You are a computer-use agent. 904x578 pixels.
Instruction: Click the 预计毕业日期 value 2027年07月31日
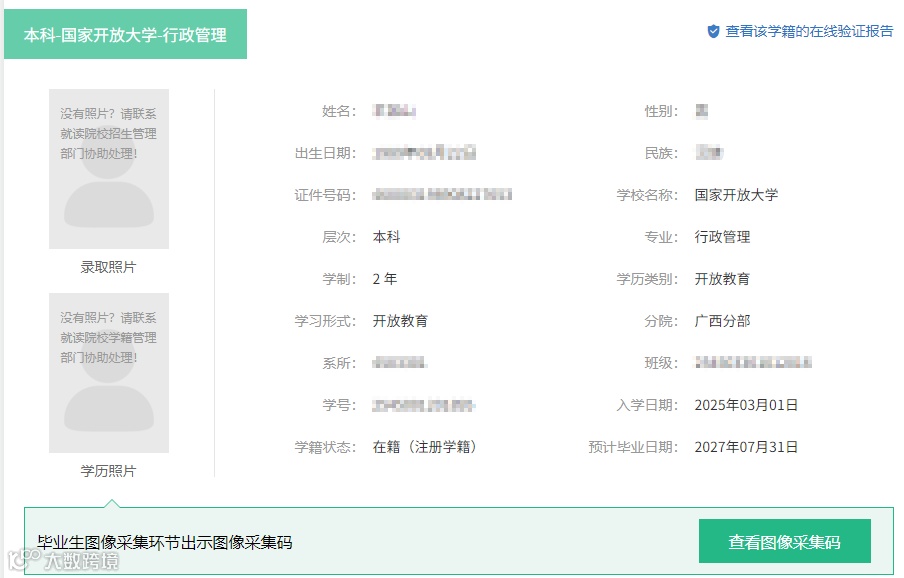point(745,447)
